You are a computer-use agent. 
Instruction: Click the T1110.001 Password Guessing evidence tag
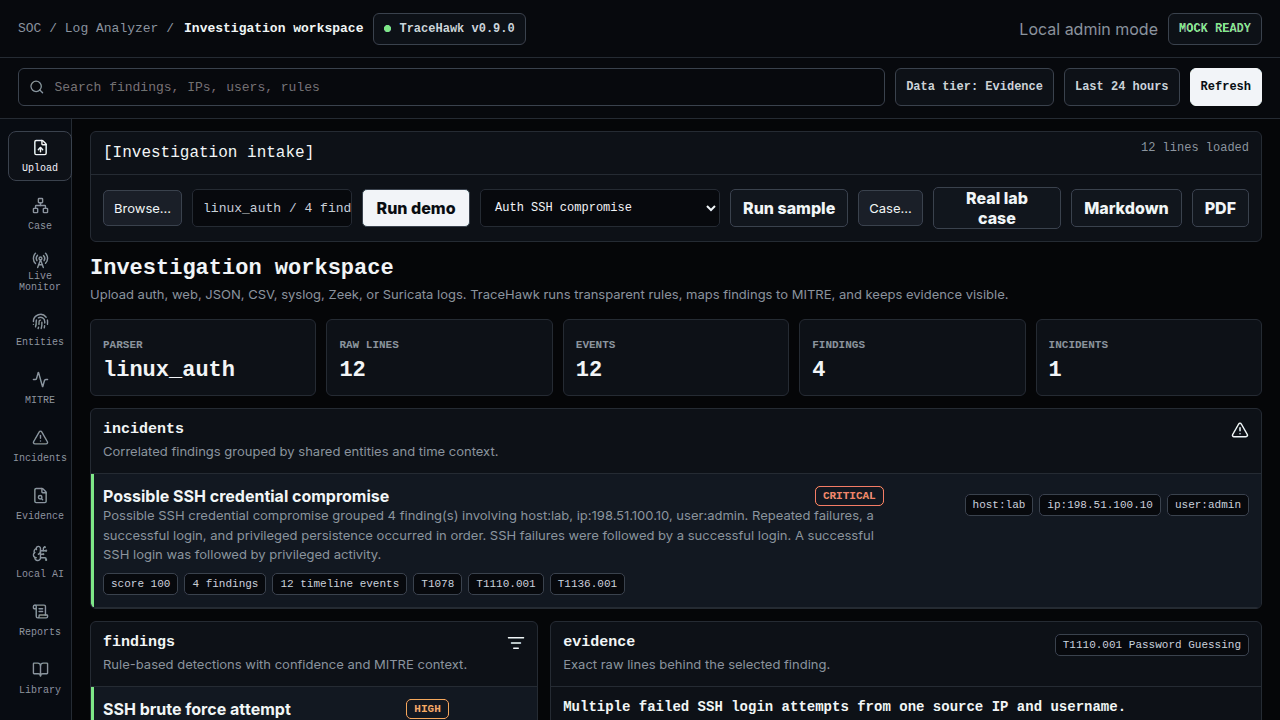click(1152, 645)
